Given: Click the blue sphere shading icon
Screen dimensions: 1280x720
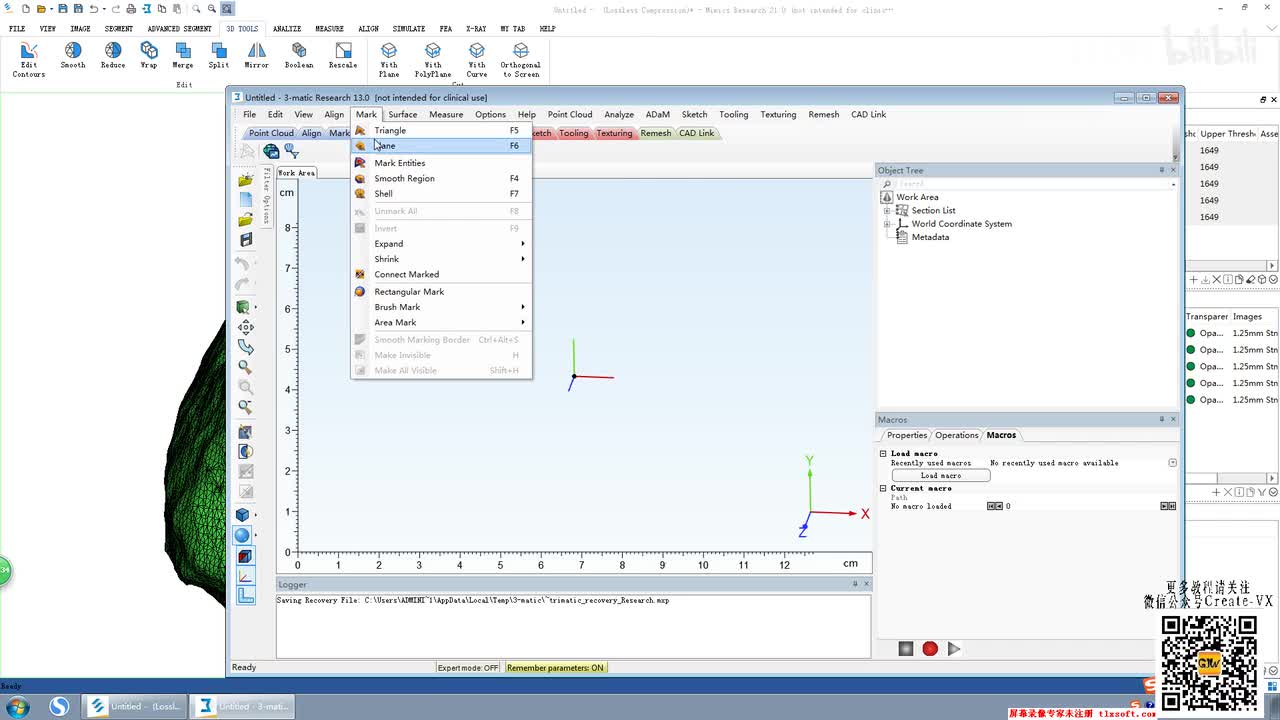Looking at the screenshot, I should click(x=243, y=535).
